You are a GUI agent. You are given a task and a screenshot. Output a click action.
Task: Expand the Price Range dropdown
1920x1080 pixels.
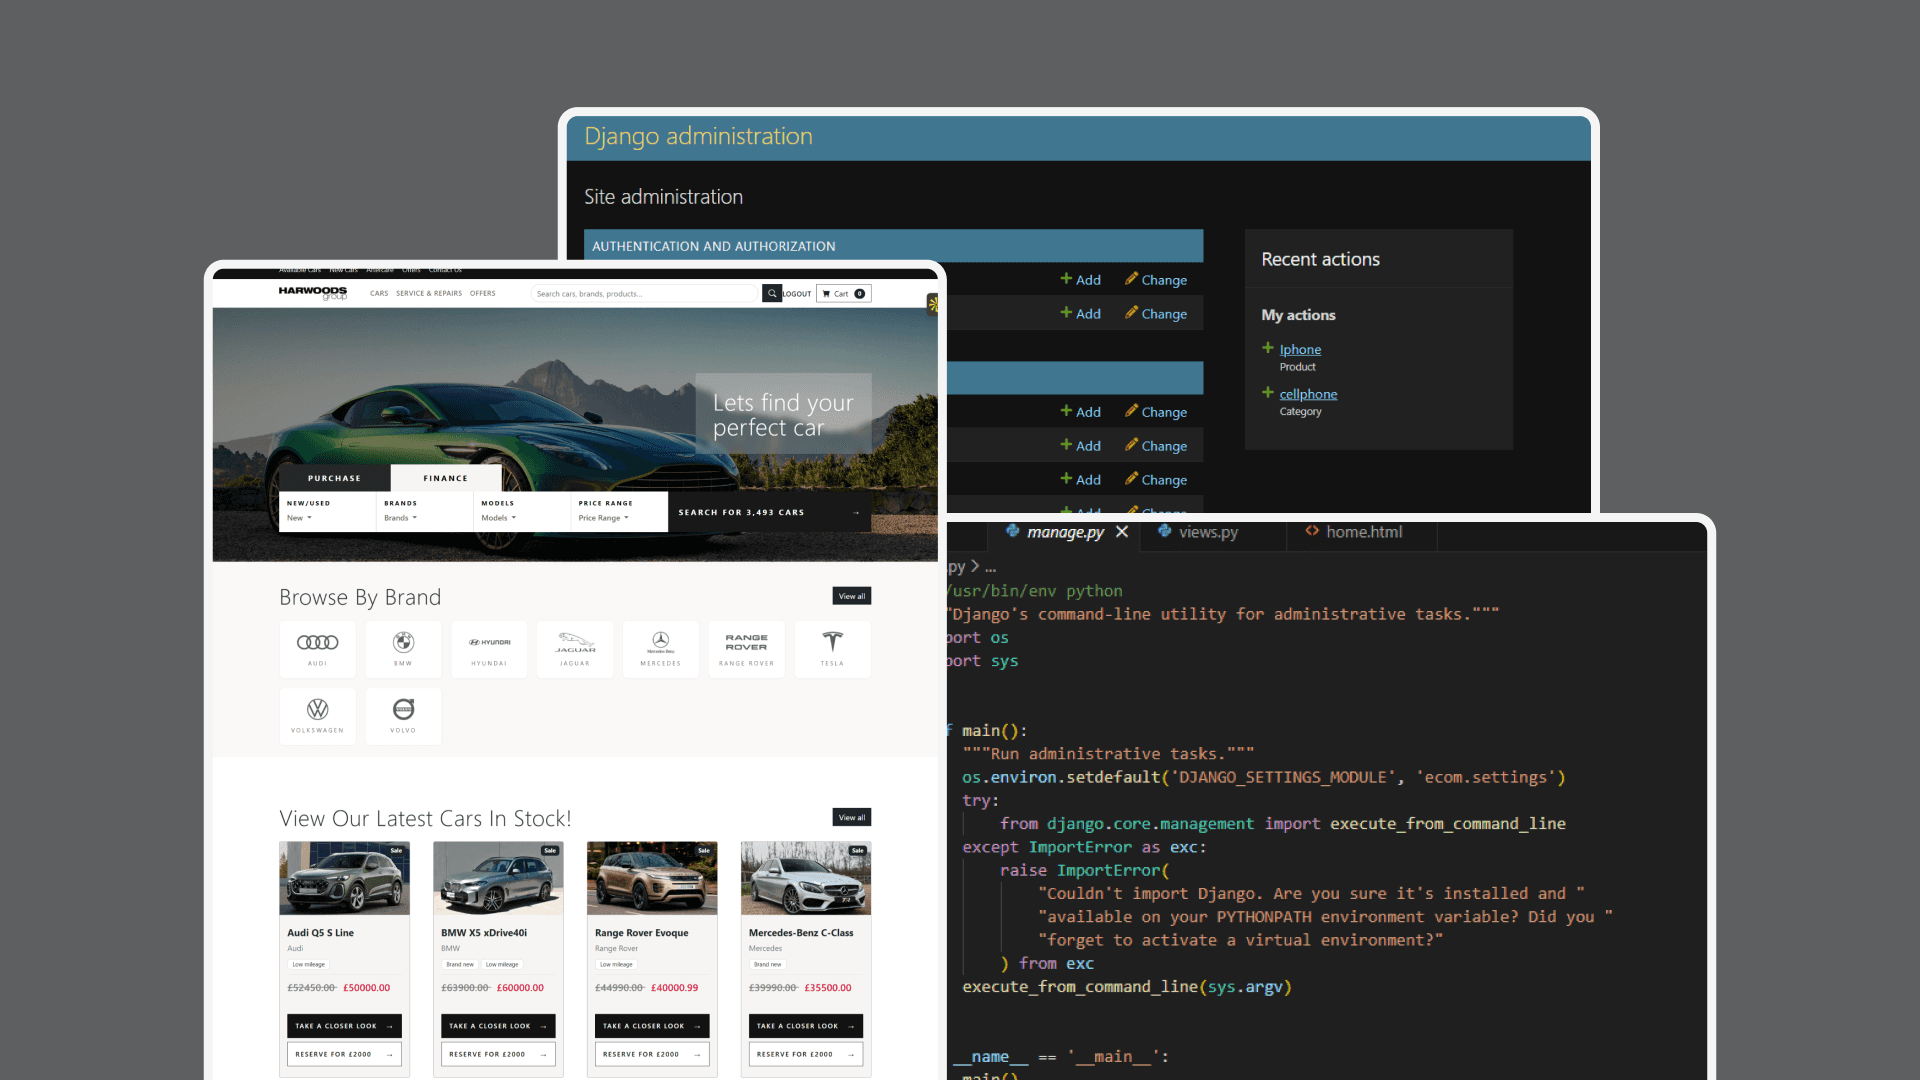point(603,518)
